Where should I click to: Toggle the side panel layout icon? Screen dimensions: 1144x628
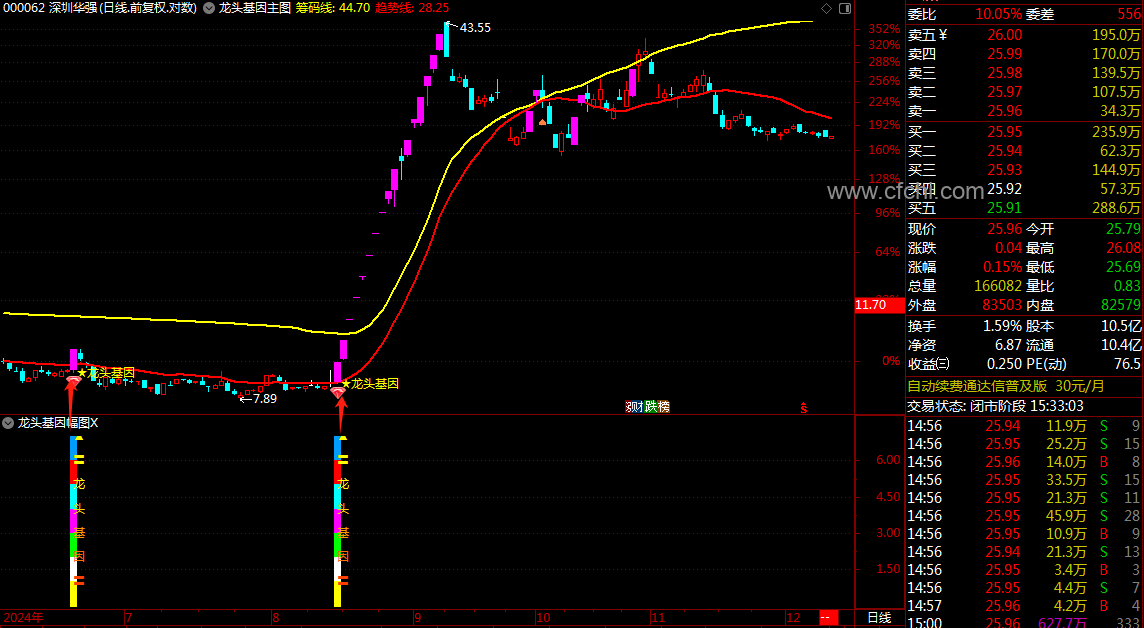point(845,8)
